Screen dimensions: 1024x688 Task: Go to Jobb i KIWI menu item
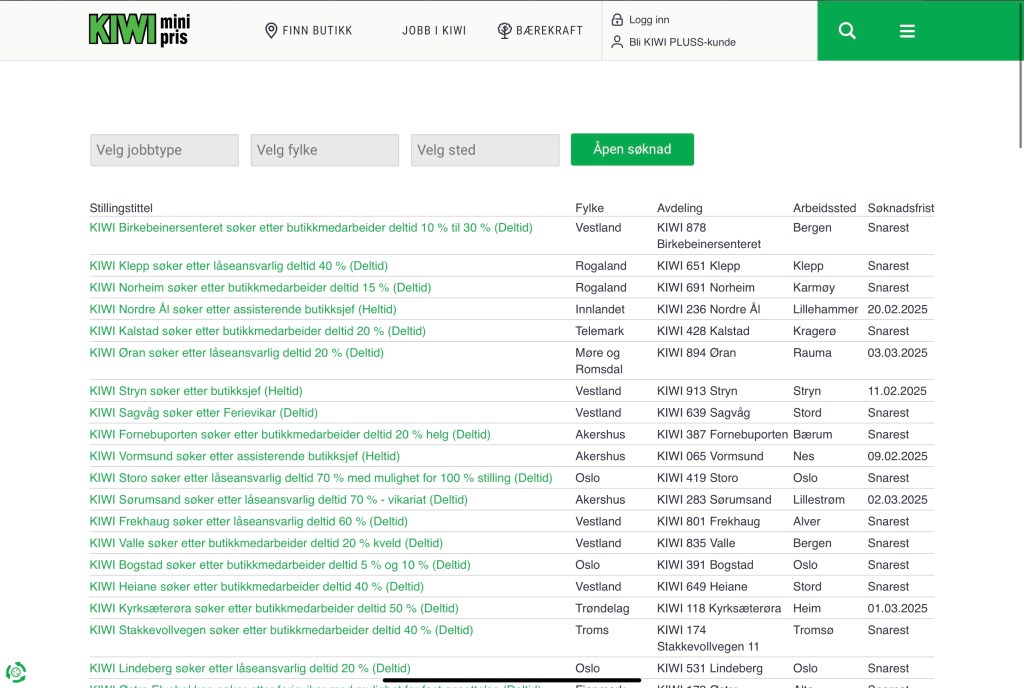tap(434, 30)
